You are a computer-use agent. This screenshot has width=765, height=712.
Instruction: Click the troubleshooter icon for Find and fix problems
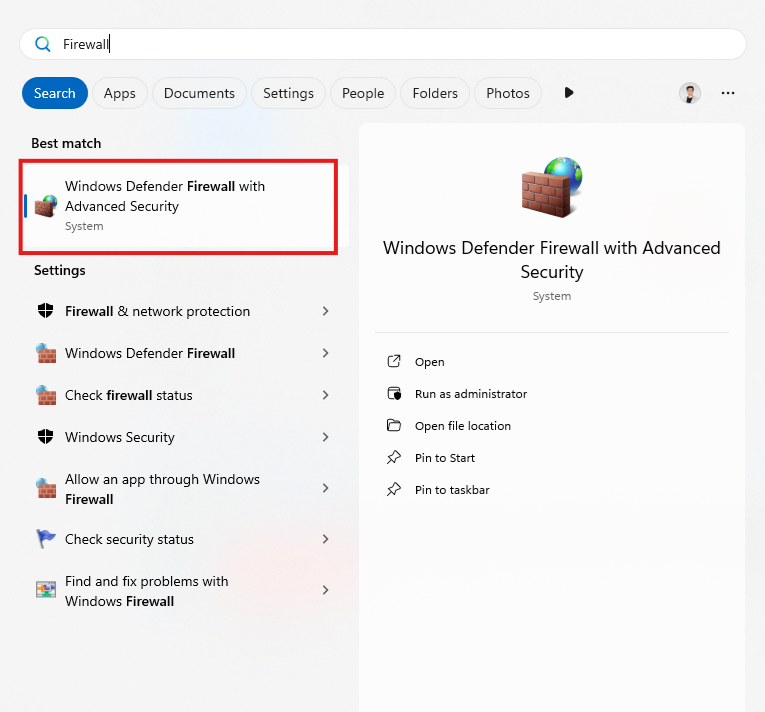click(45, 590)
